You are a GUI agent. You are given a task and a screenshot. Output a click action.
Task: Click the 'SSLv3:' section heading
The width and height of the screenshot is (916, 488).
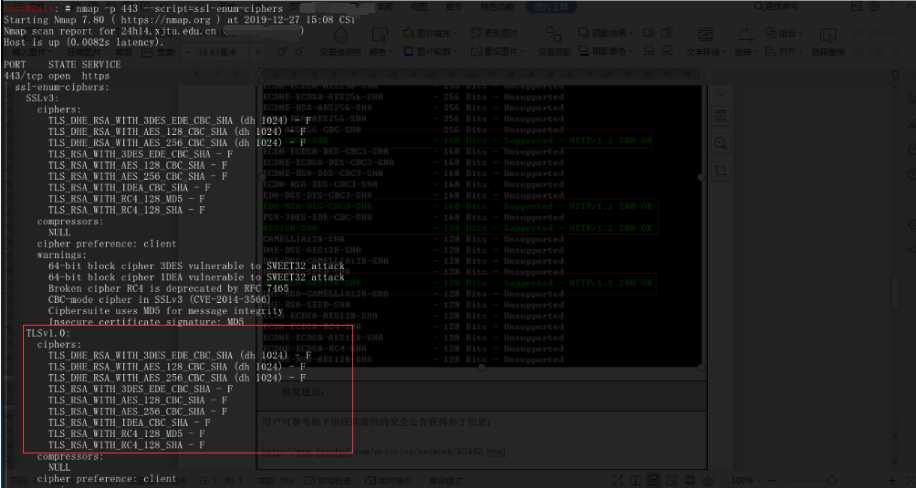pos(42,98)
